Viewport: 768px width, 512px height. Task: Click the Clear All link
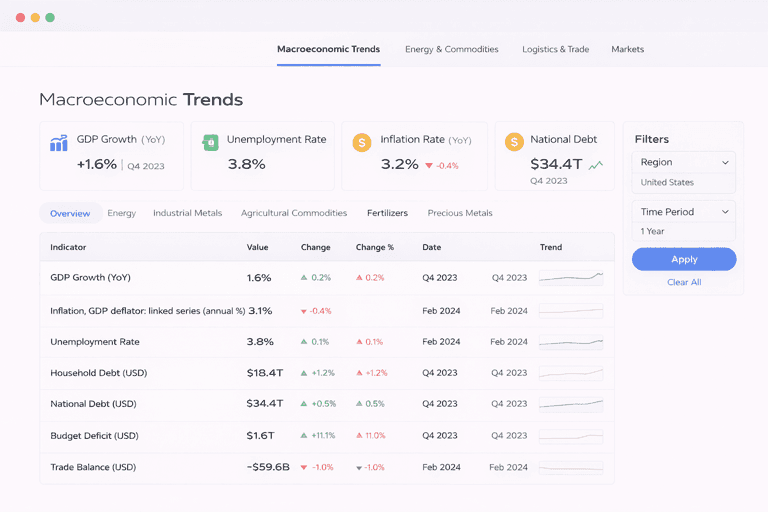pyautogui.click(x=684, y=282)
